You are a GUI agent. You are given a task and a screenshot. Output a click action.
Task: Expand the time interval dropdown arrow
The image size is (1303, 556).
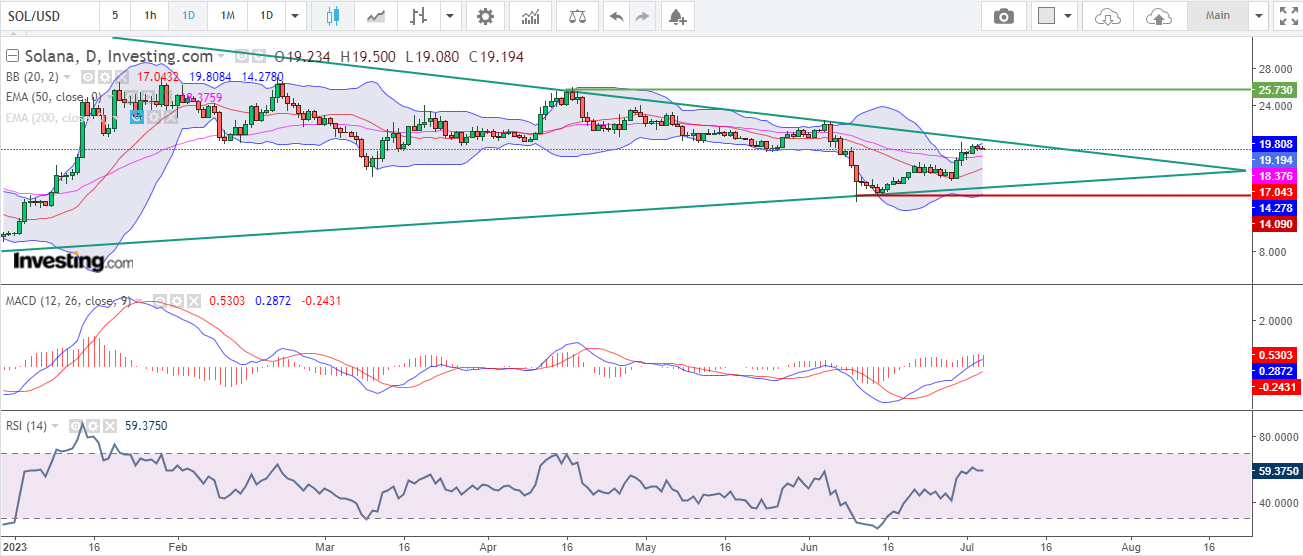[294, 15]
